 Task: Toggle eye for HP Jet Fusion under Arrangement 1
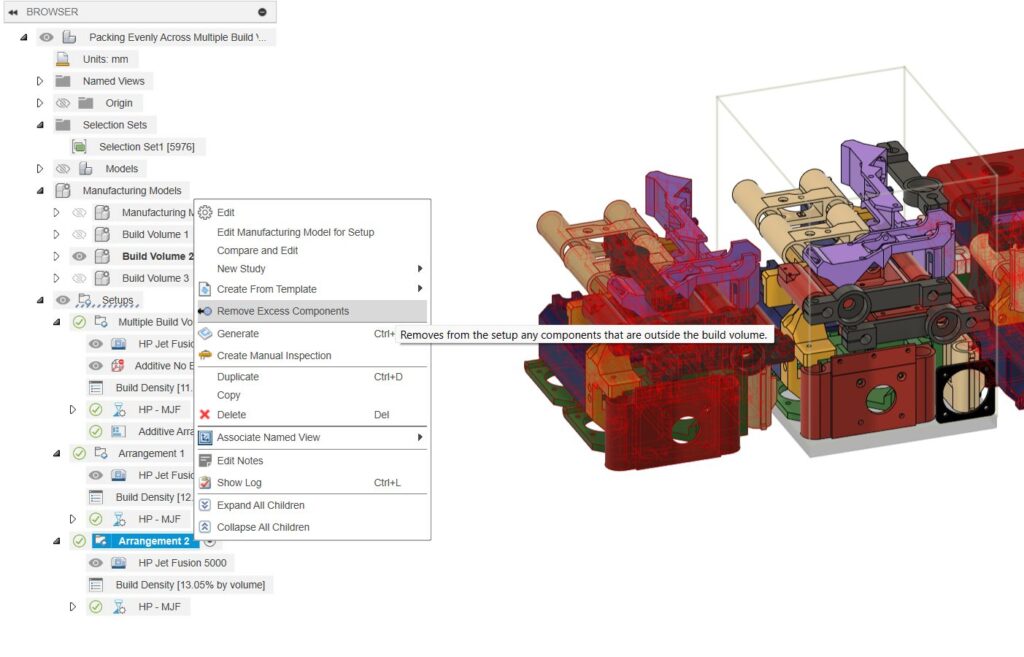95,475
